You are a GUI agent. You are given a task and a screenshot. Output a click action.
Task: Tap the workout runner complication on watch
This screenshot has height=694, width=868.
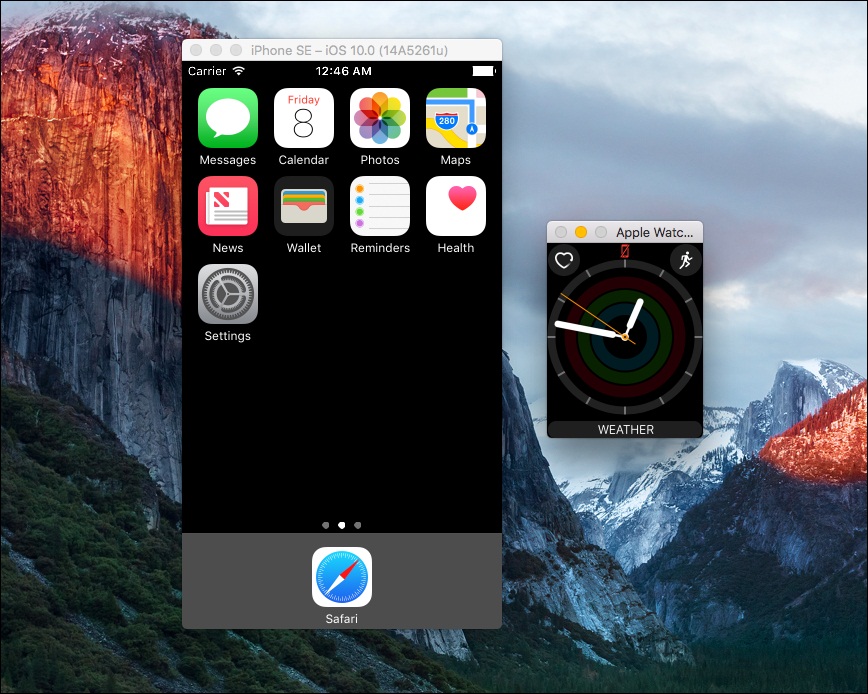(686, 260)
